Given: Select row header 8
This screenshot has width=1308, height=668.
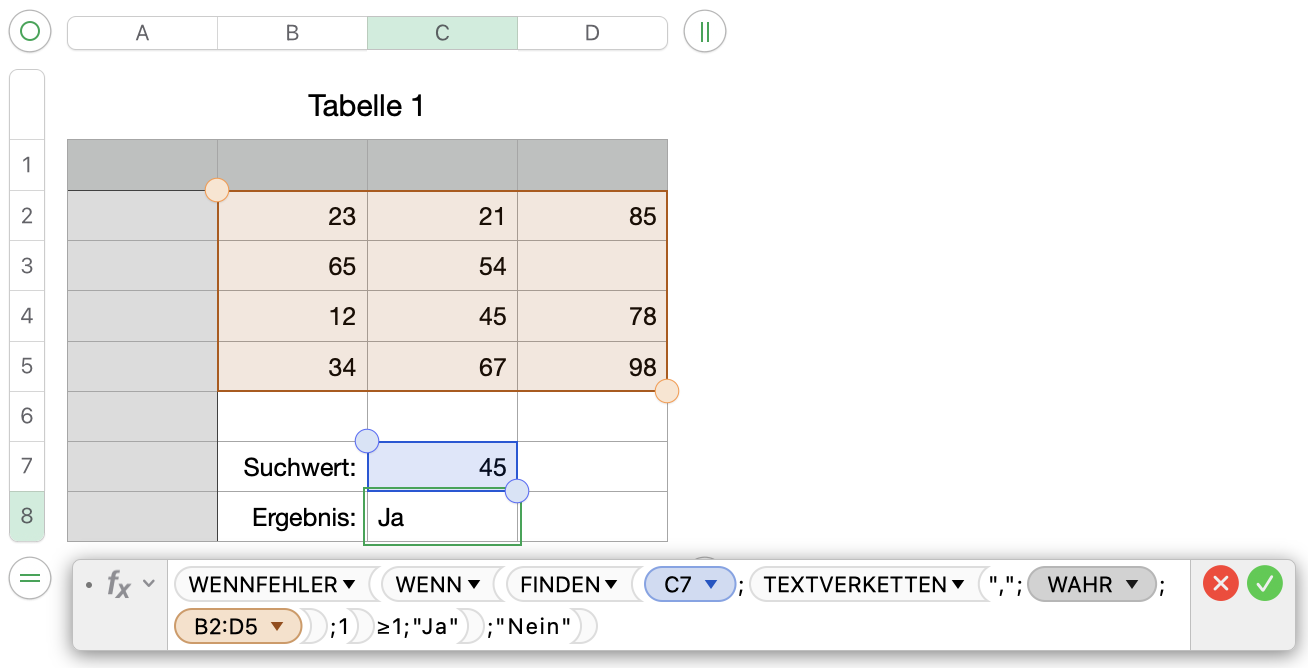Looking at the screenshot, I should pos(27,516).
